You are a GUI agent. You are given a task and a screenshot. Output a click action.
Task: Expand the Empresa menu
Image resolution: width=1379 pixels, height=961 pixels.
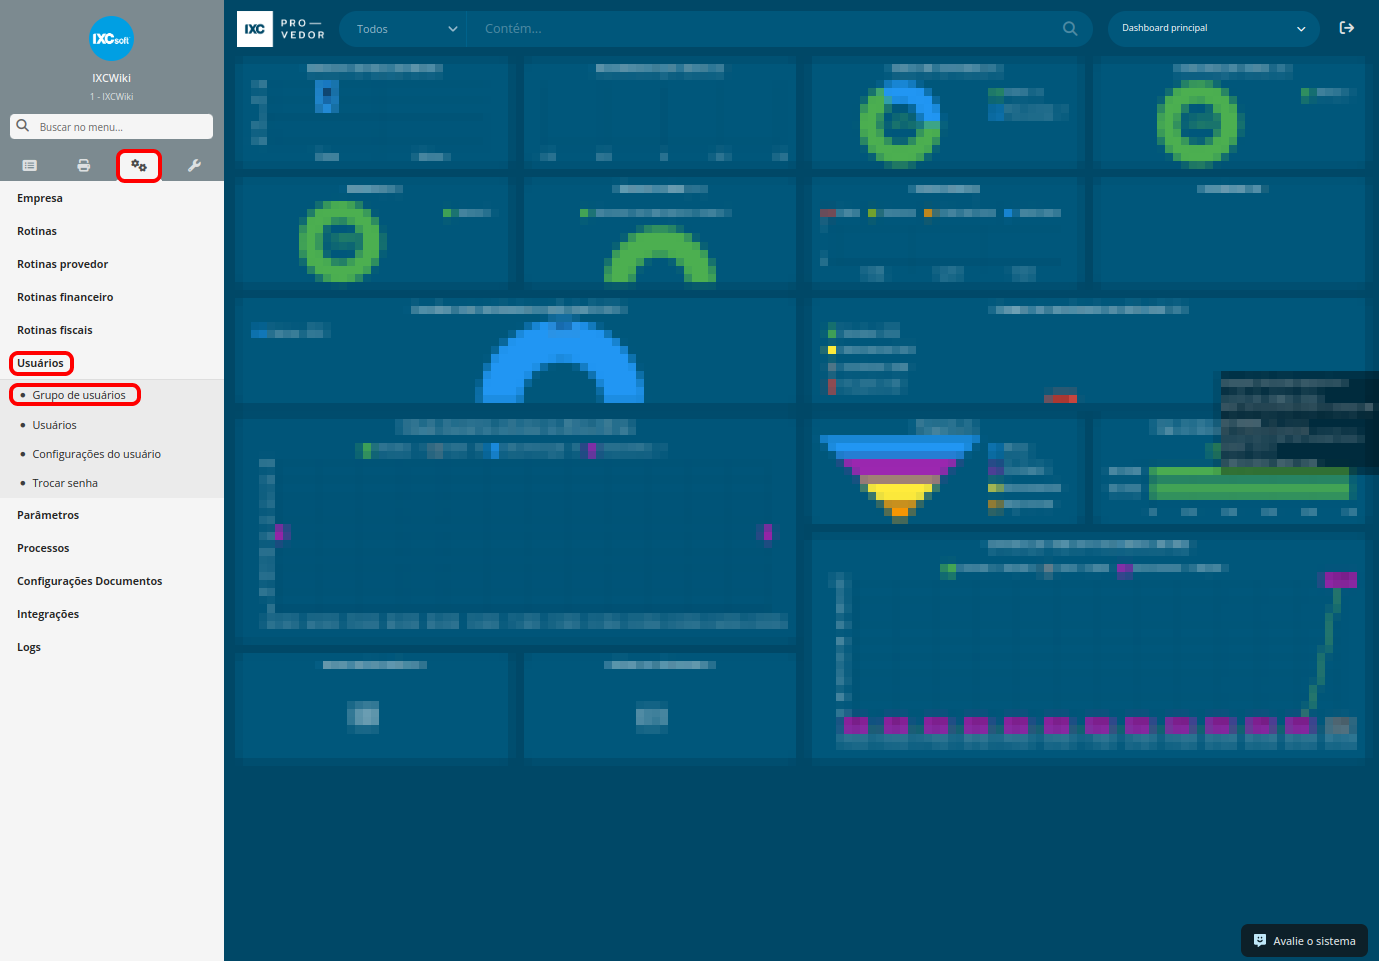[x=40, y=198]
